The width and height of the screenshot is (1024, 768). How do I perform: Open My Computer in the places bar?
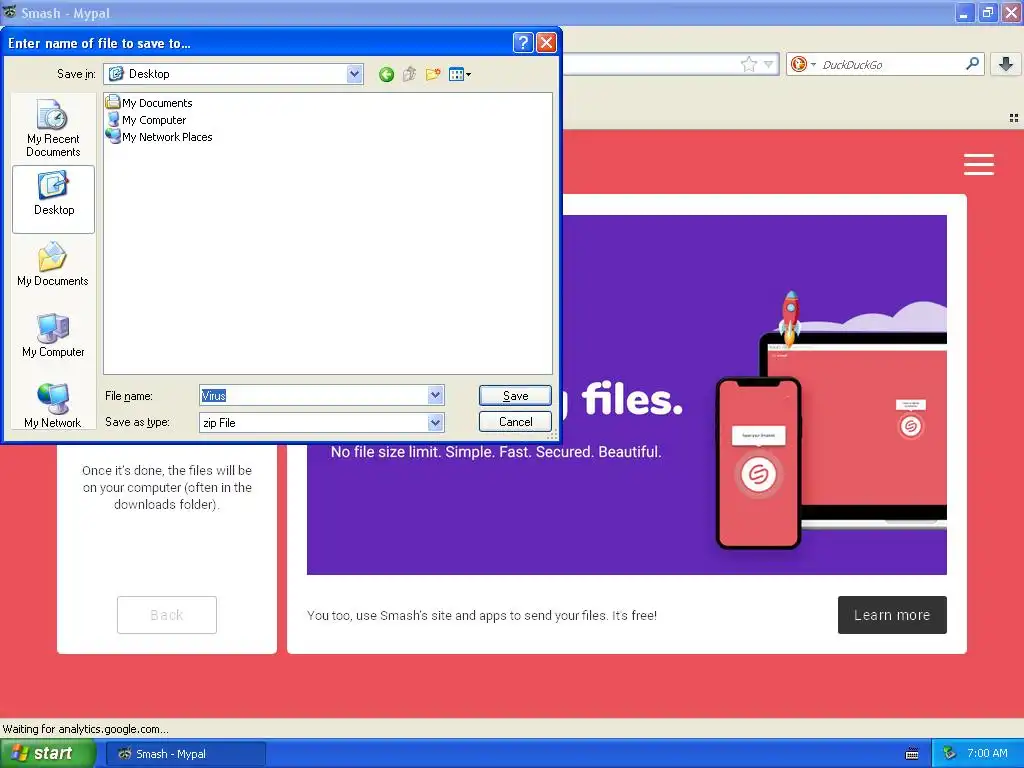53,336
